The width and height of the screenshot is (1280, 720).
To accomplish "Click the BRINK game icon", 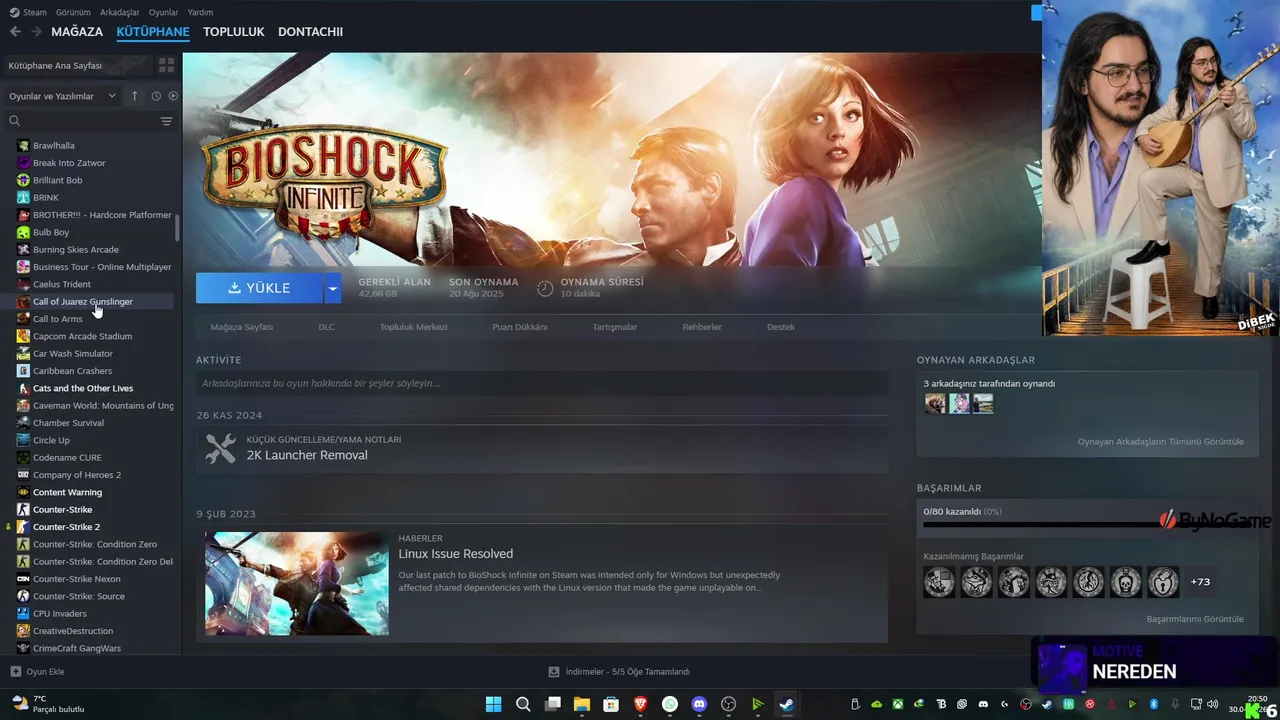I will click(x=23, y=197).
